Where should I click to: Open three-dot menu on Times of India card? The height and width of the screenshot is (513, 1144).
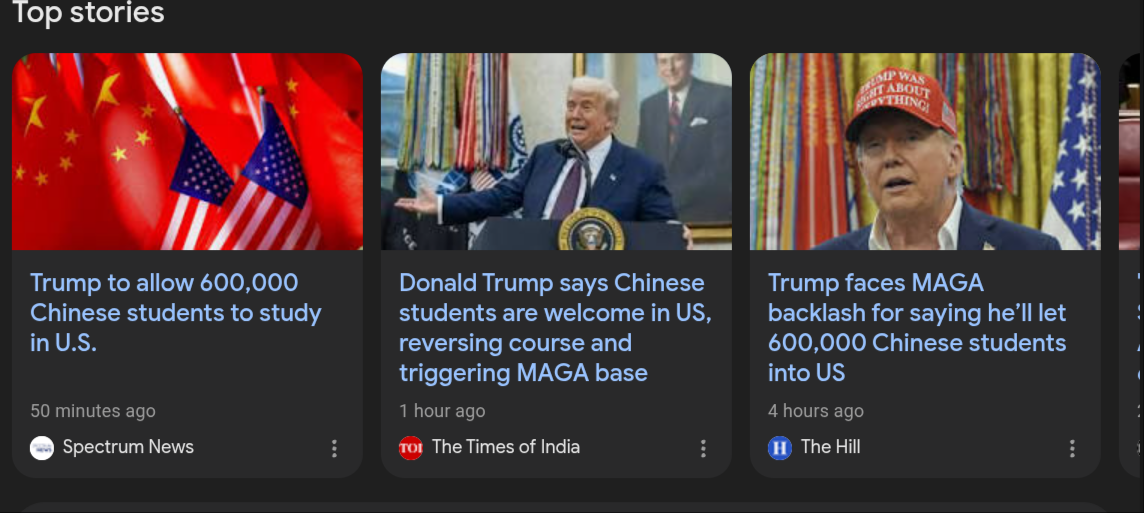point(703,448)
